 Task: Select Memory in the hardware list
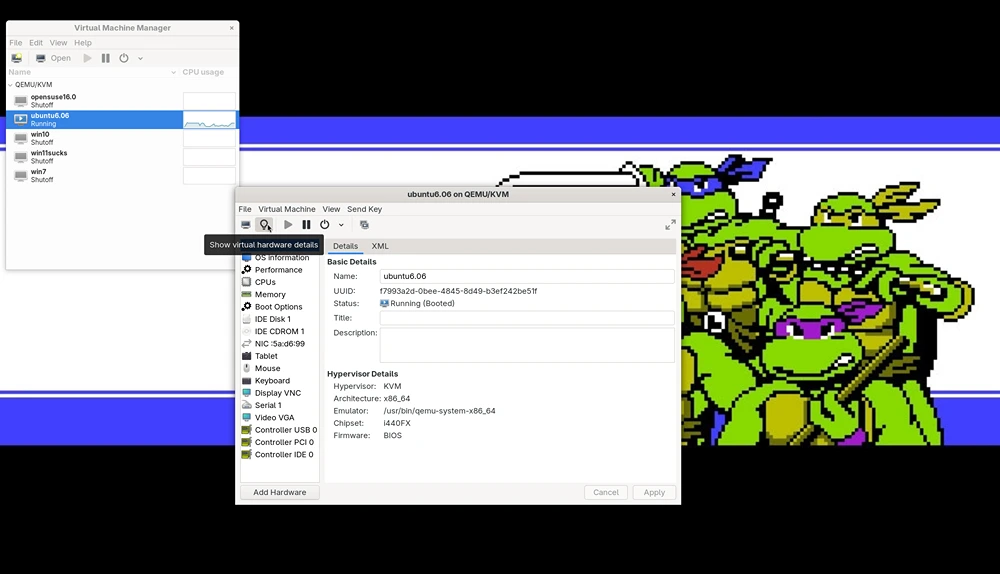point(279,295)
